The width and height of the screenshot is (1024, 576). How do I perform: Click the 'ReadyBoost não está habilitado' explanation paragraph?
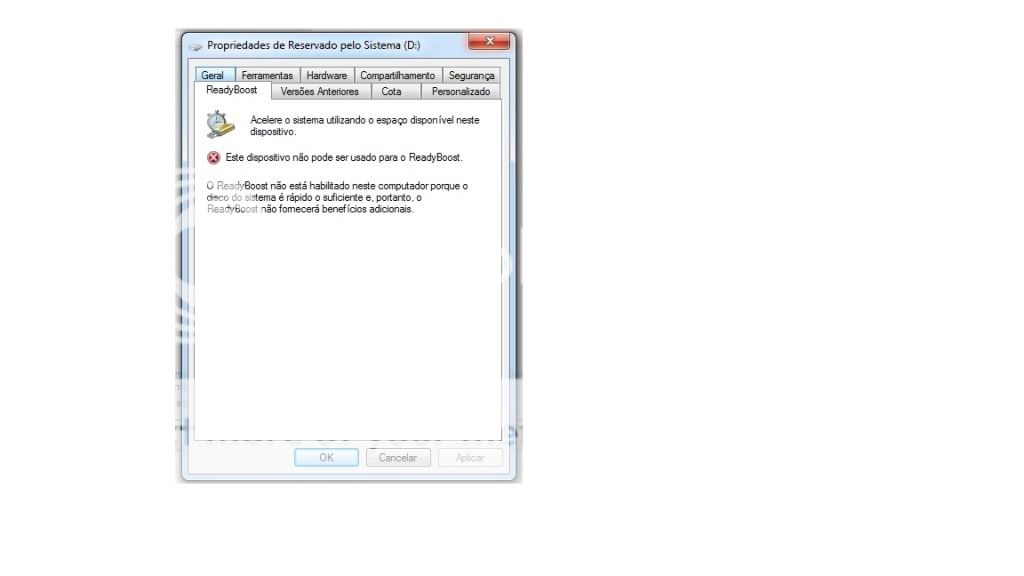(336, 197)
